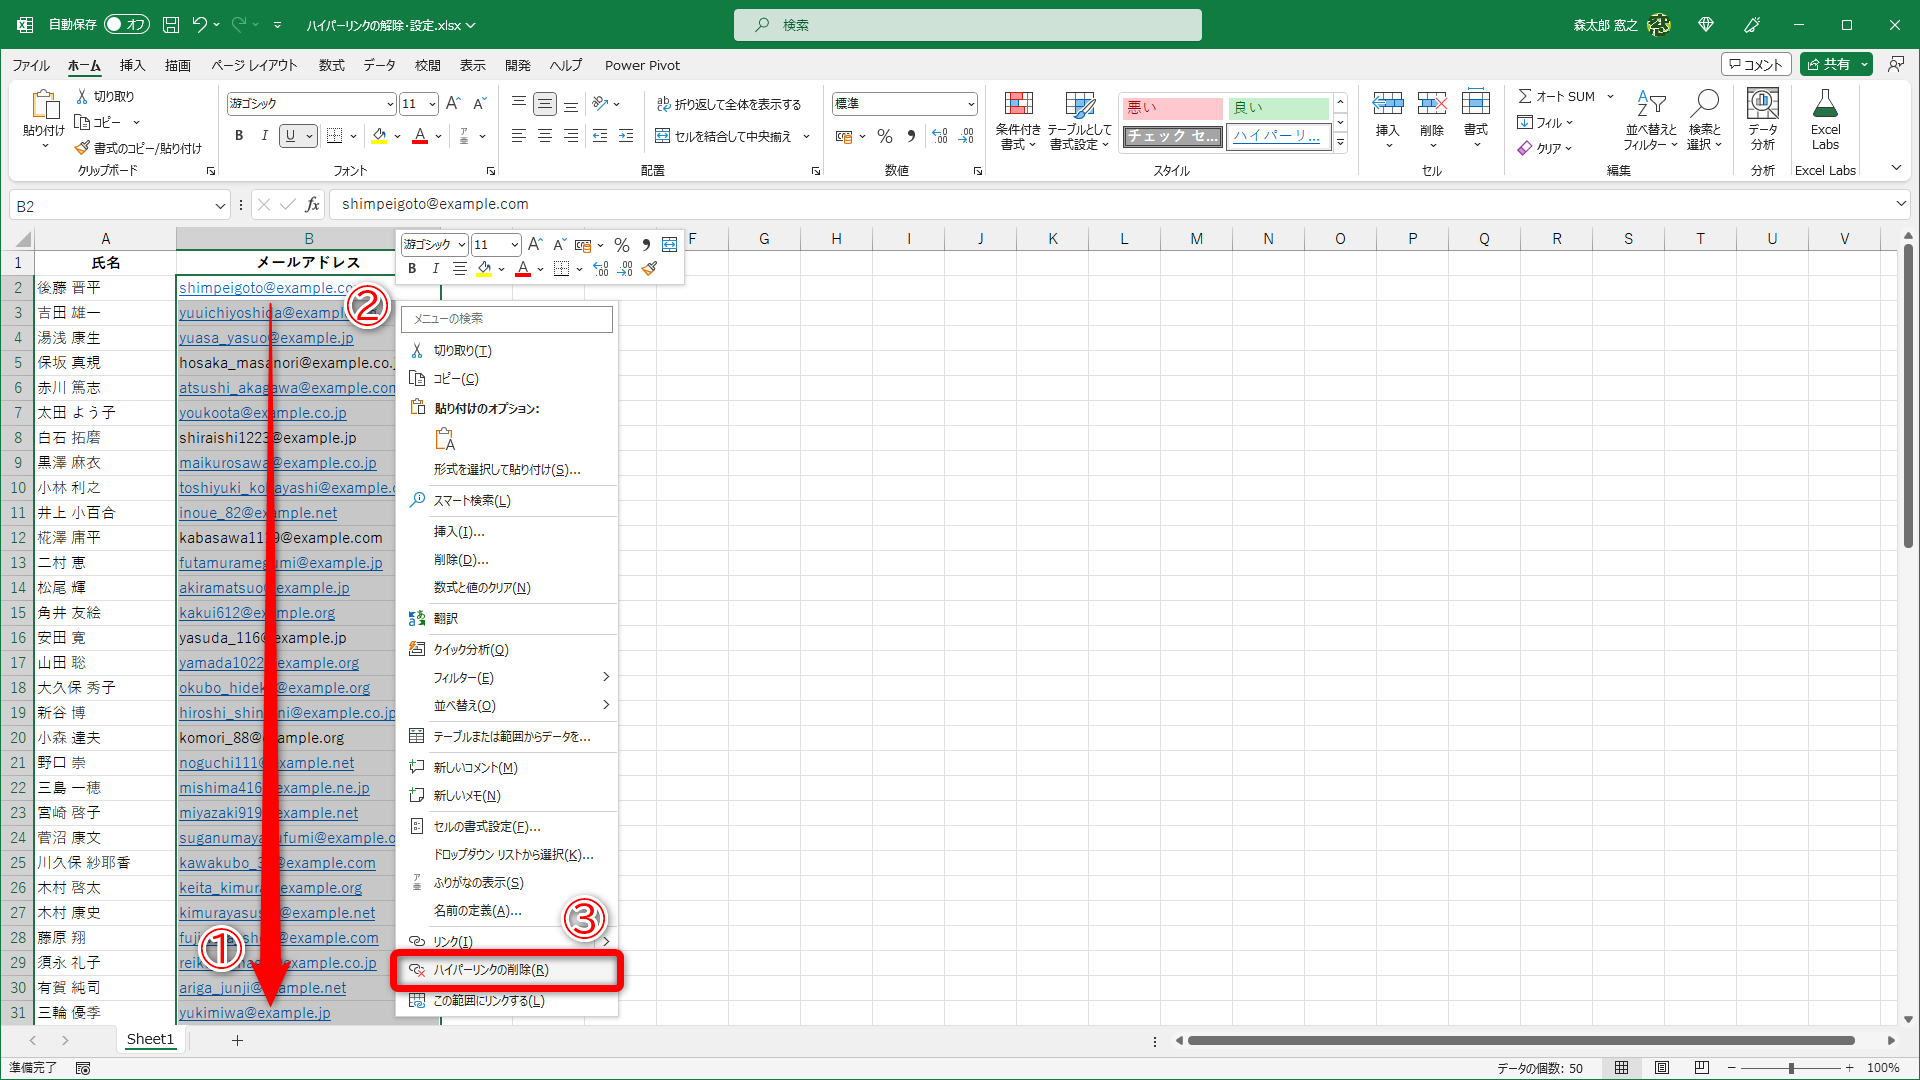The width and height of the screenshot is (1920, 1080).
Task: Click the Merge and Center cells icon
Action: pyautogui.click(x=662, y=136)
